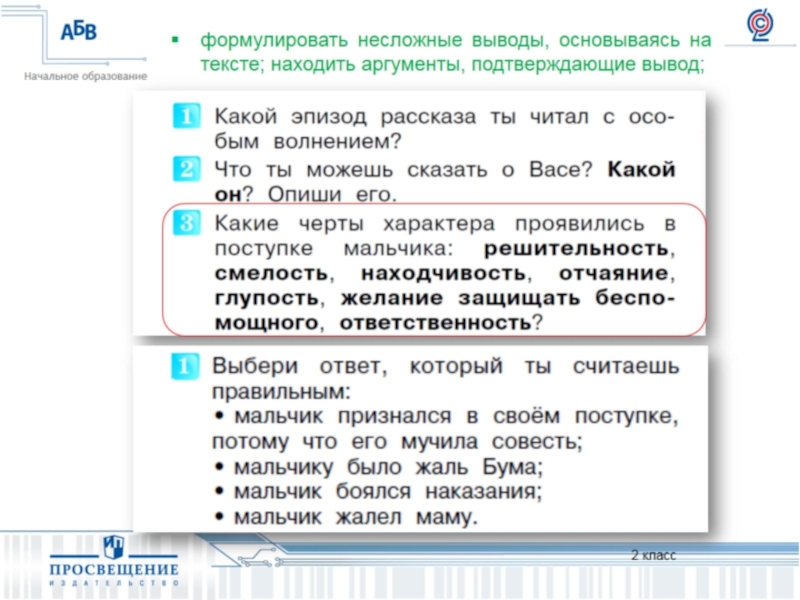The image size is (800, 600).
Task: Click the АБВ logo in top-left corner
Action: tap(78, 31)
